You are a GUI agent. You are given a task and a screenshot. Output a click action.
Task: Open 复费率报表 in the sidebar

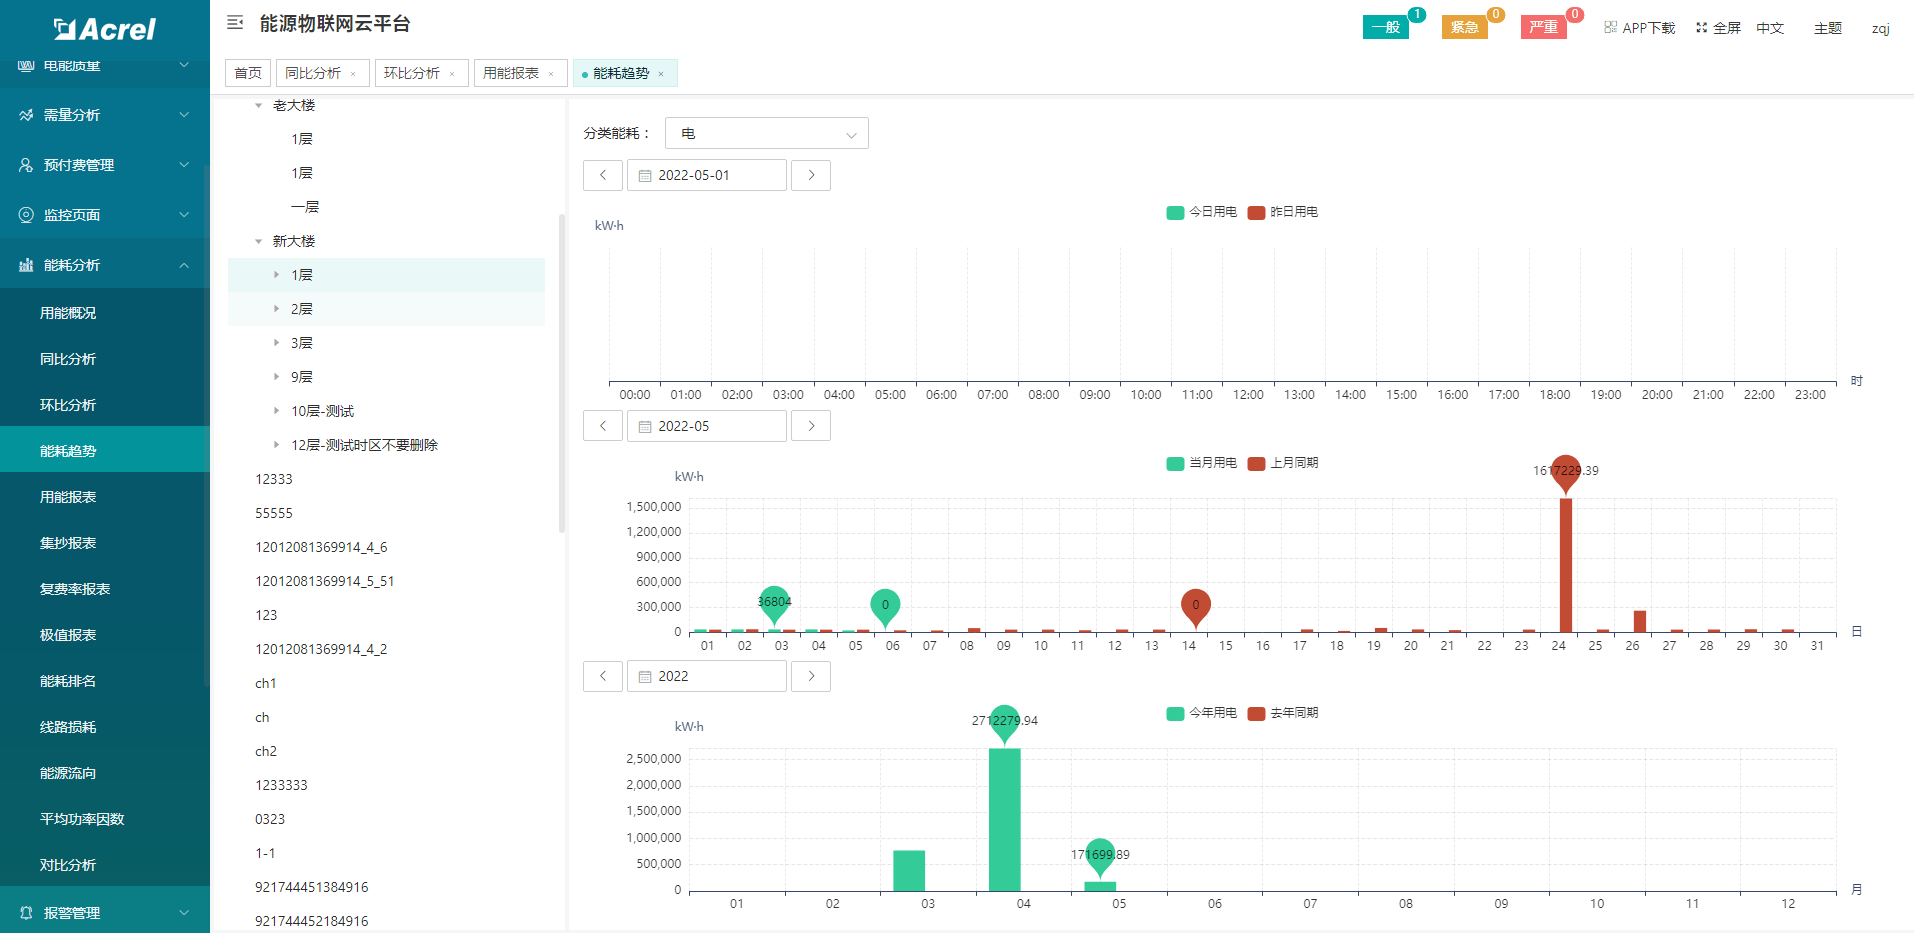75,589
